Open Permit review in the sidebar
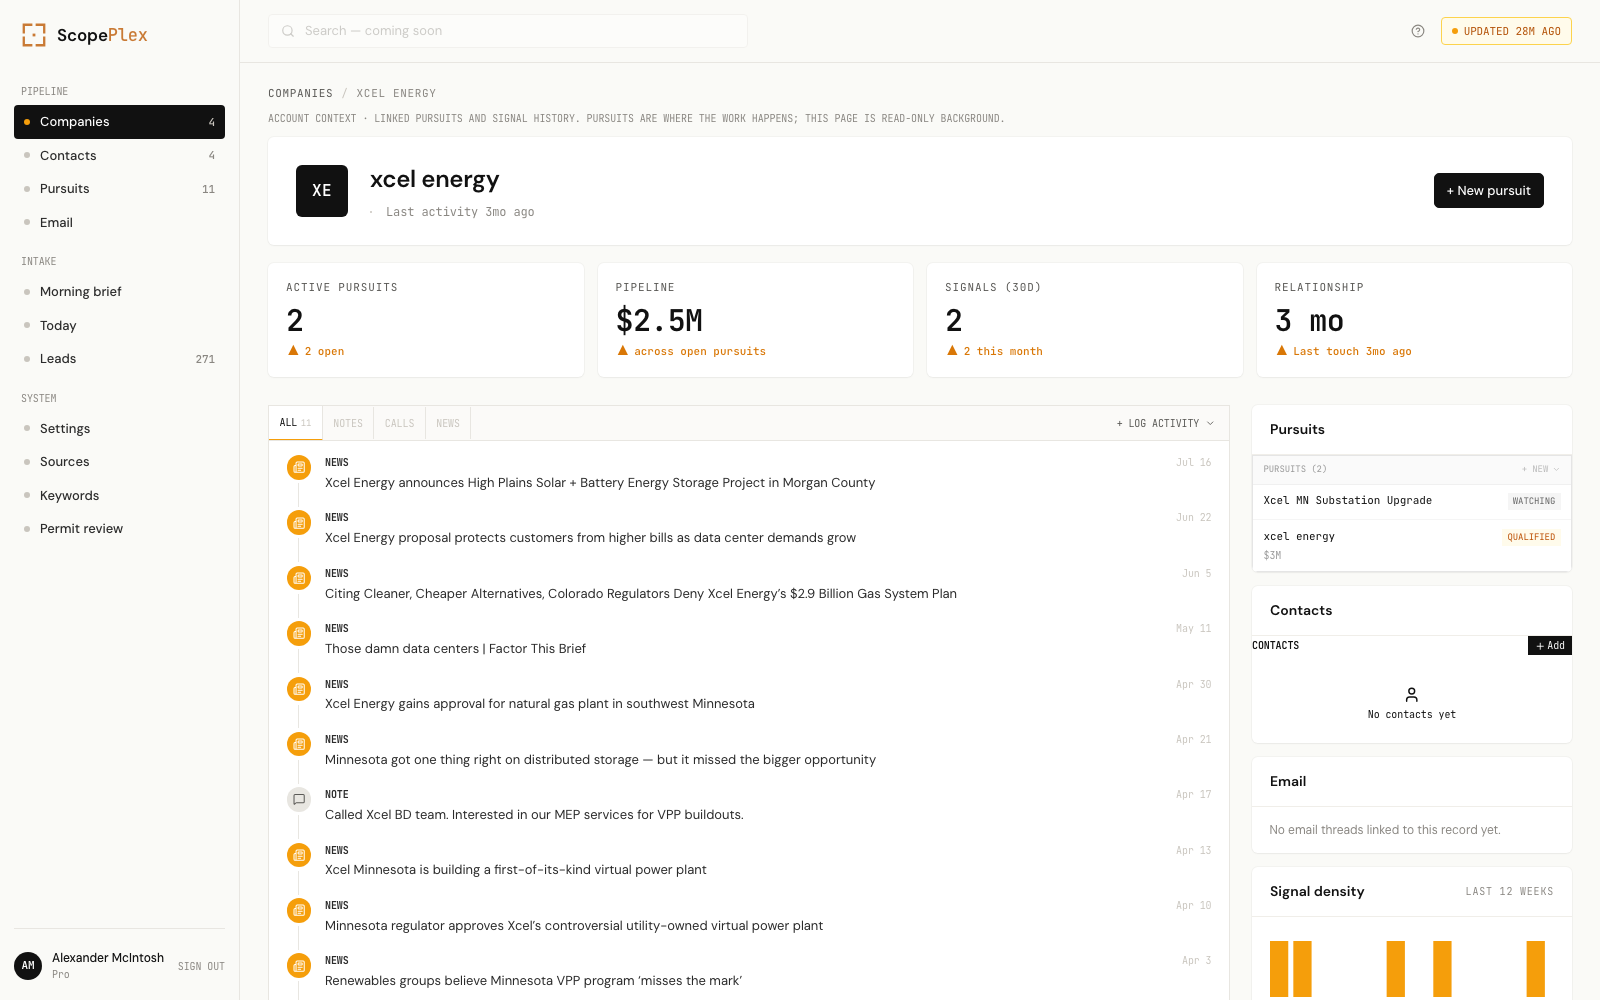Screen dimensions: 1600x1000 coord(119,529)
